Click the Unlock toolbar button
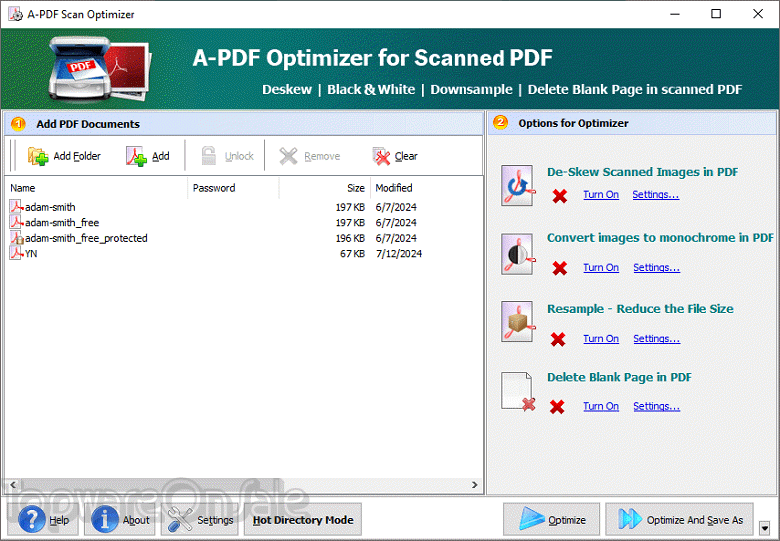Viewport: 780px width, 541px height. click(x=227, y=156)
